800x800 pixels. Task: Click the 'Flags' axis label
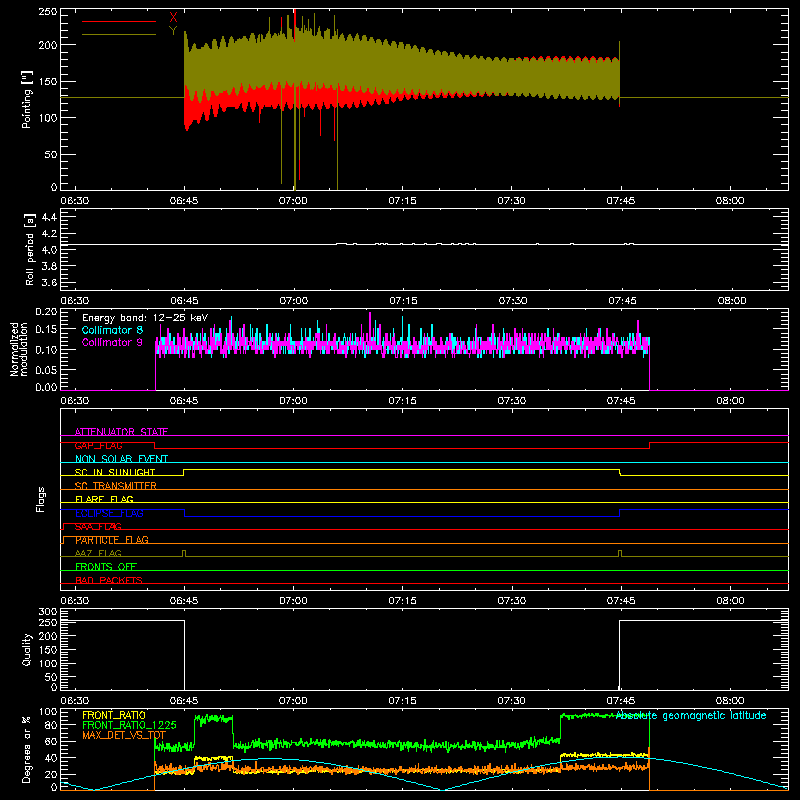pyautogui.click(x=41, y=499)
